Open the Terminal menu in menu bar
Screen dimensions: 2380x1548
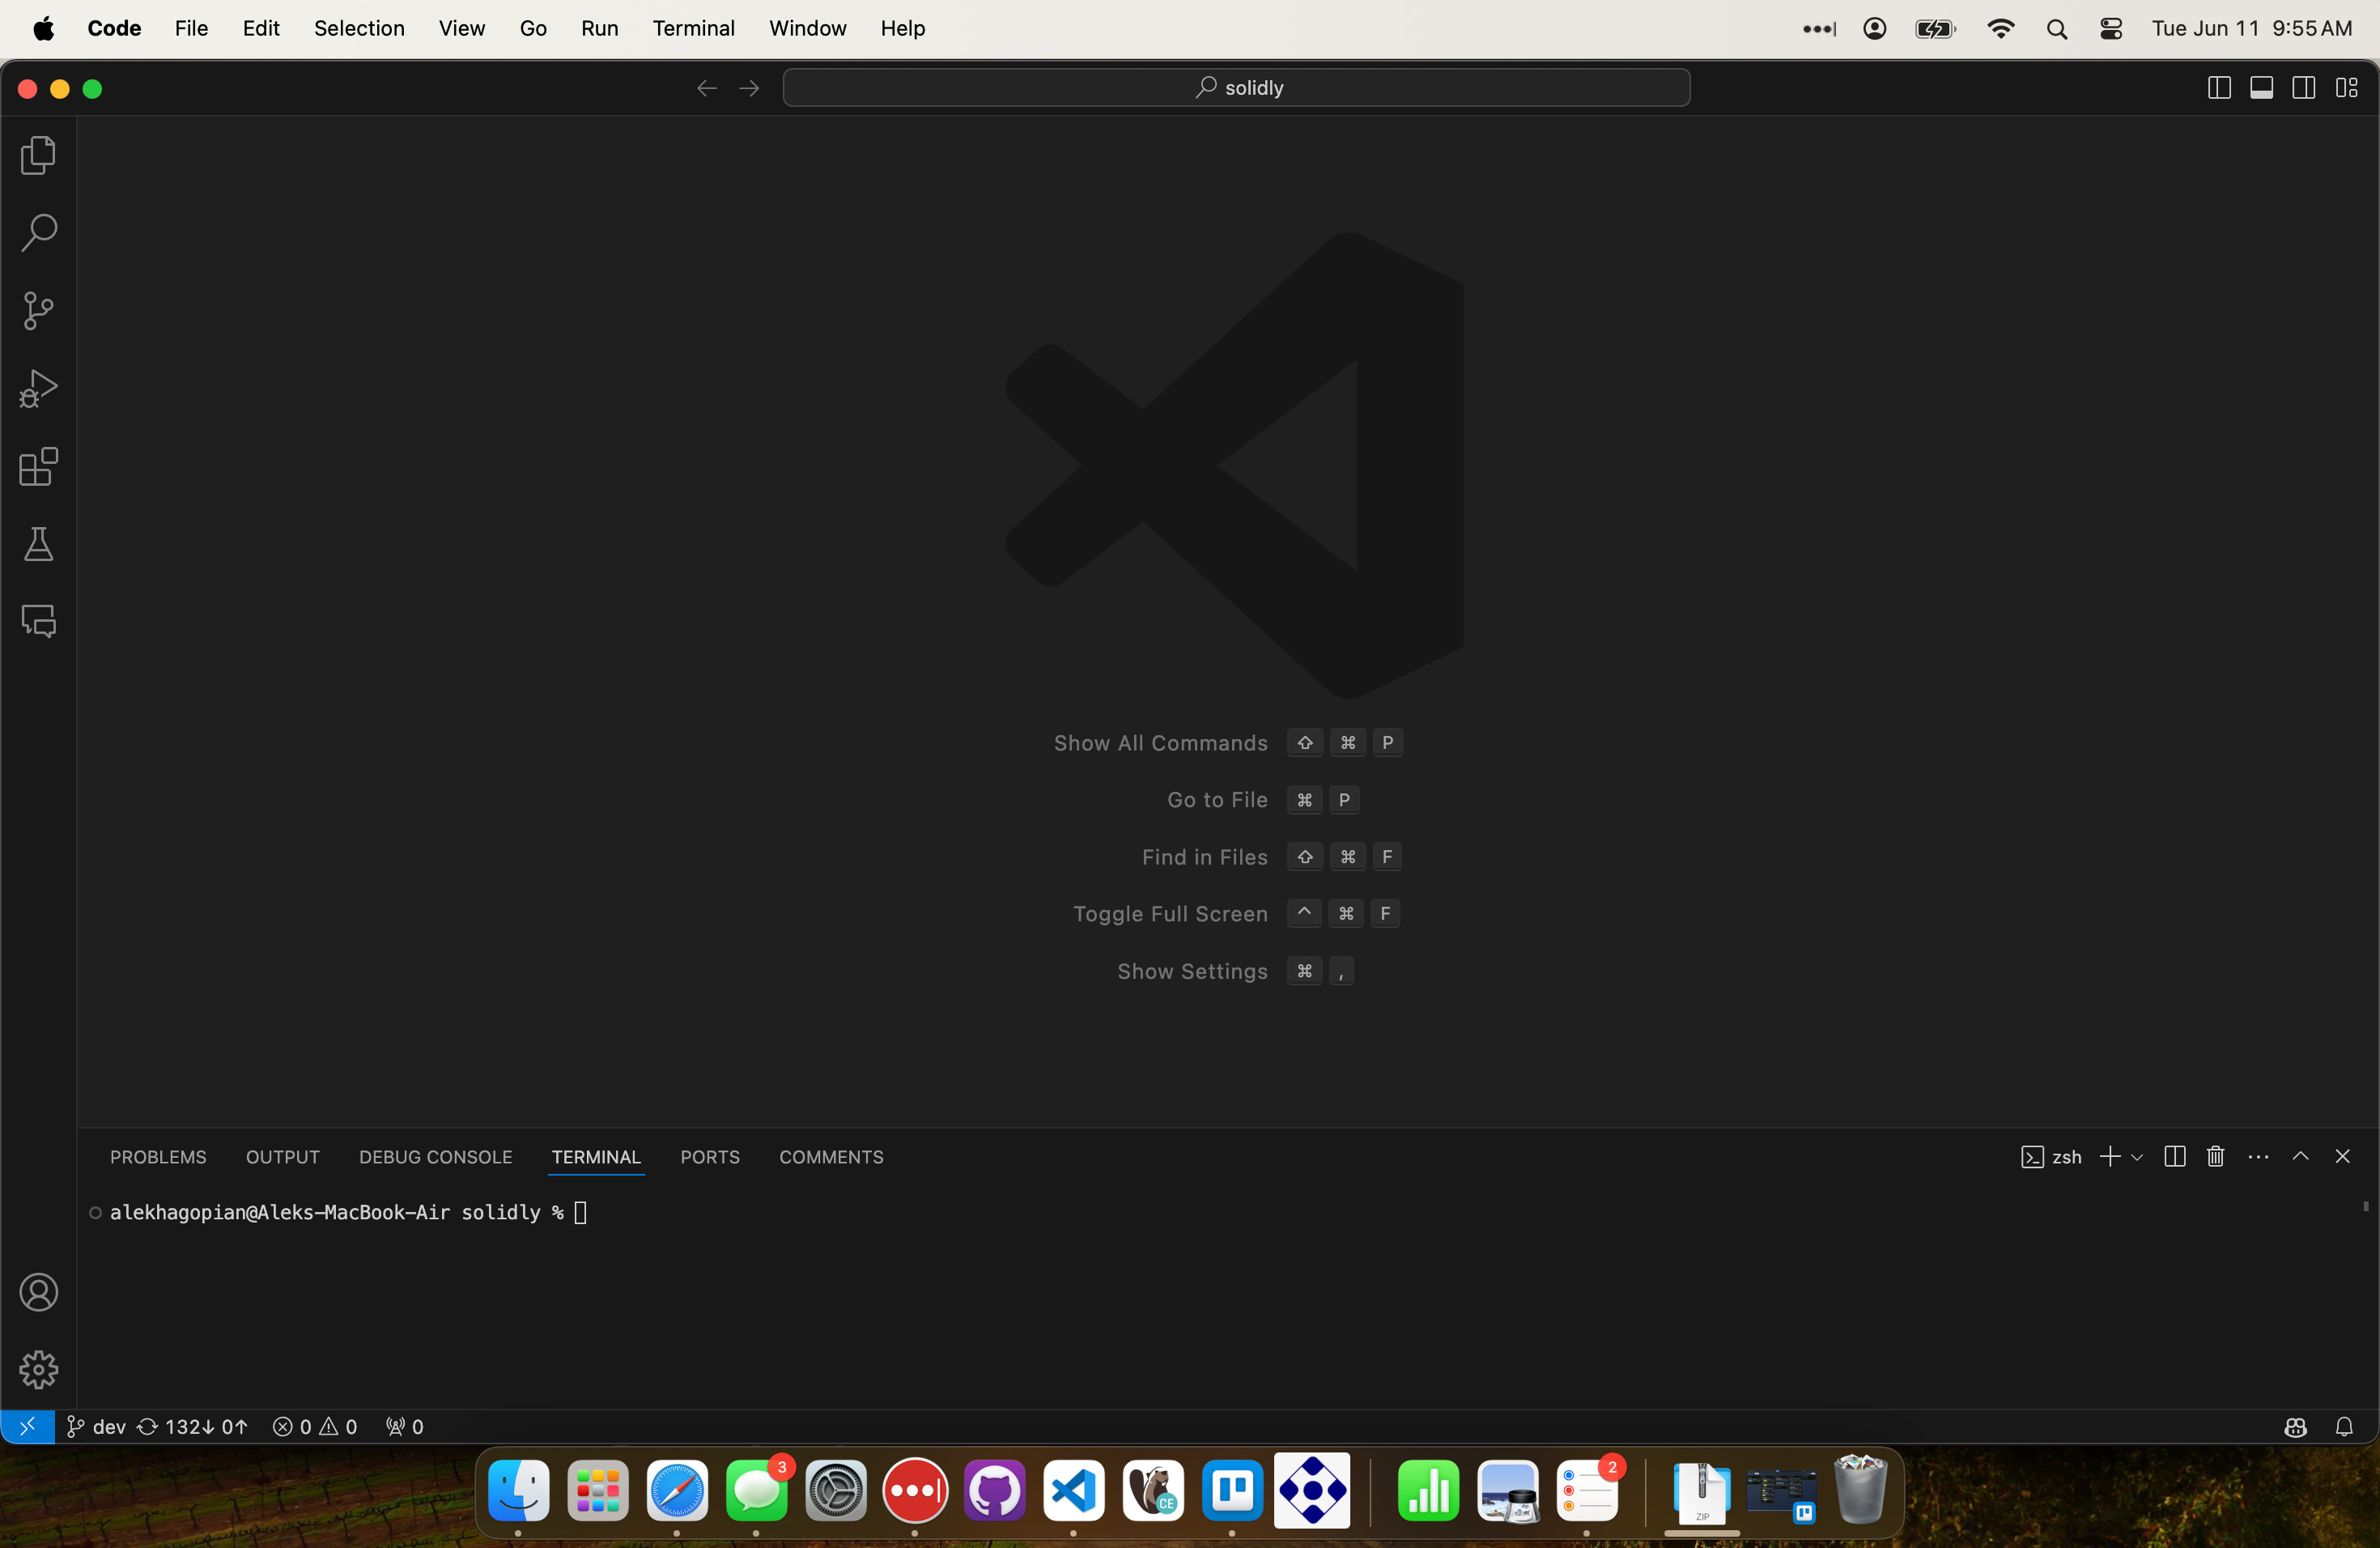coord(693,28)
